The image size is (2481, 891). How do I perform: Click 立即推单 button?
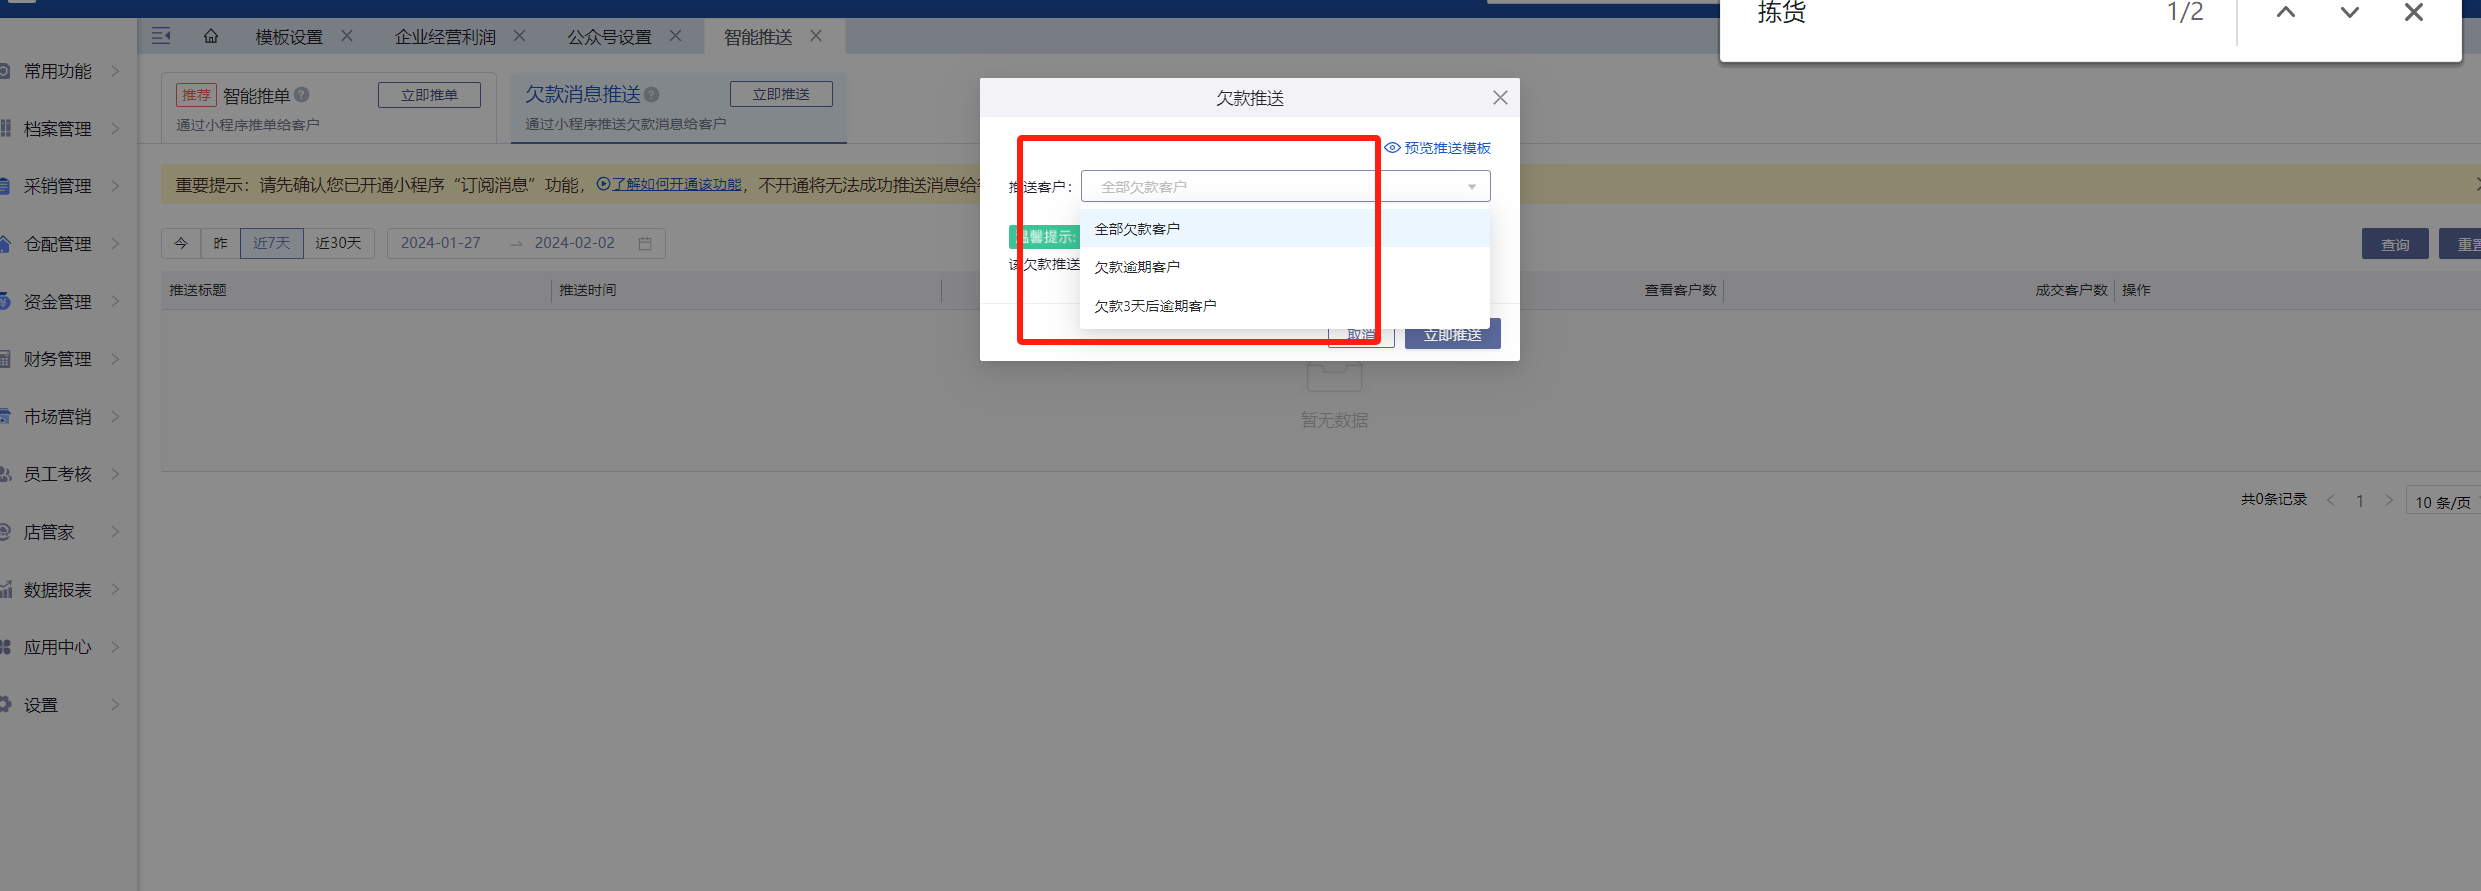click(x=429, y=95)
